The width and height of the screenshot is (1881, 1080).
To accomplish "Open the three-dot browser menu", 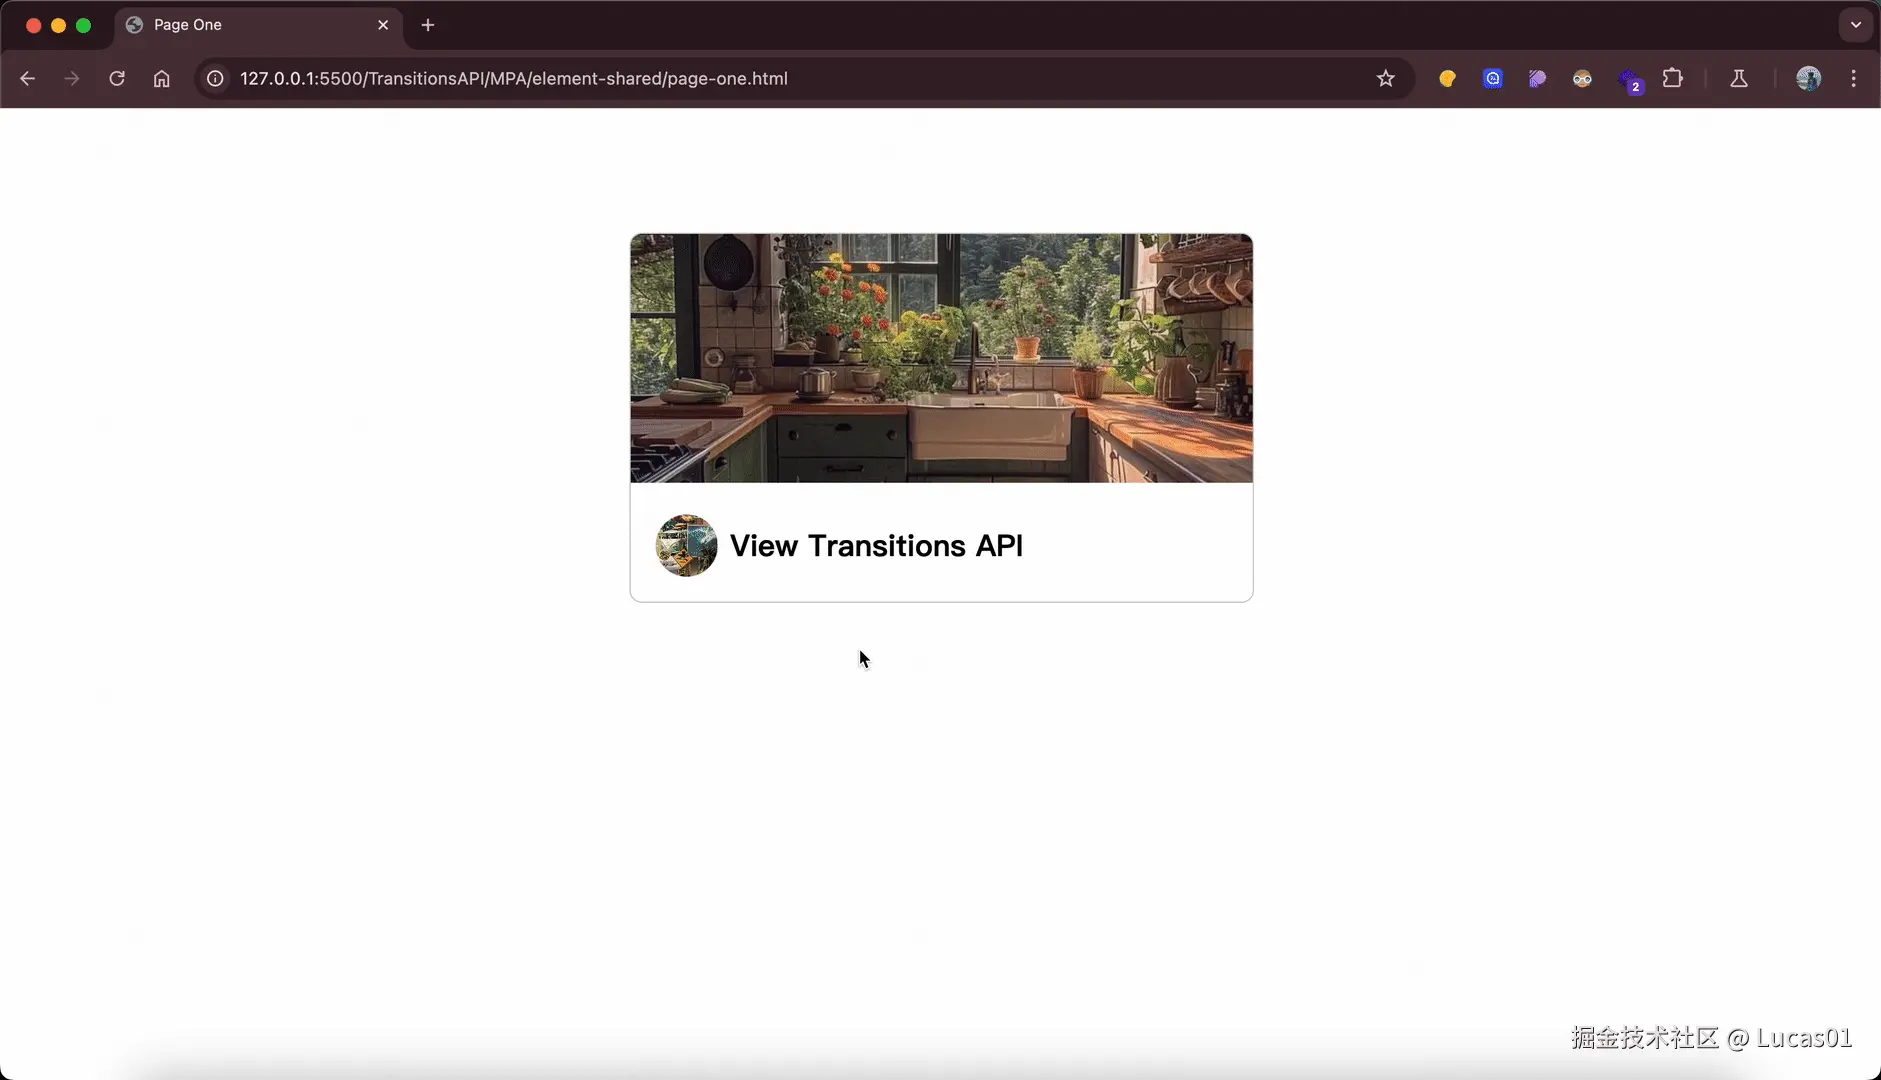I will pos(1856,78).
